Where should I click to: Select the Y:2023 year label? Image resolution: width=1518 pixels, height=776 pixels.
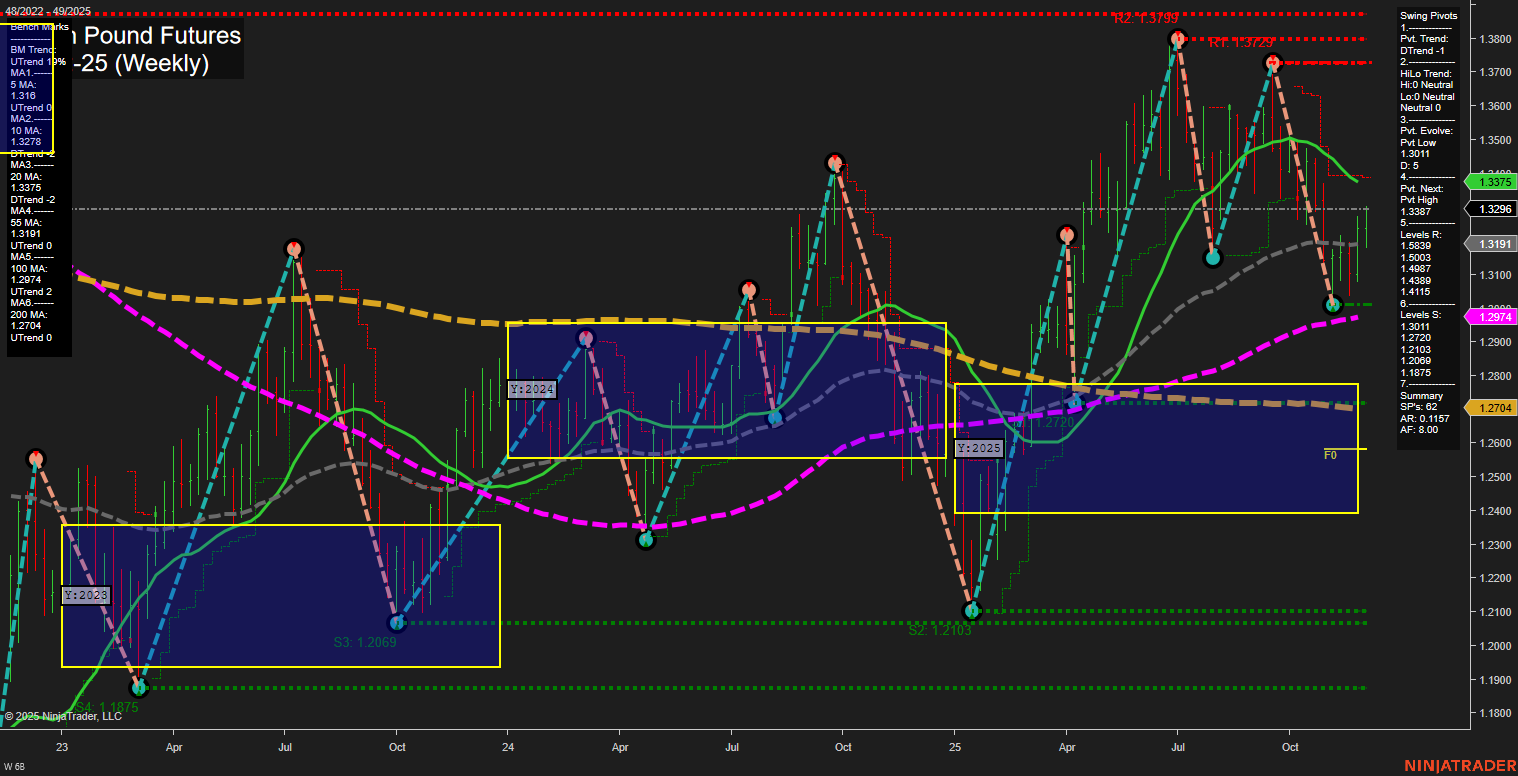85,595
